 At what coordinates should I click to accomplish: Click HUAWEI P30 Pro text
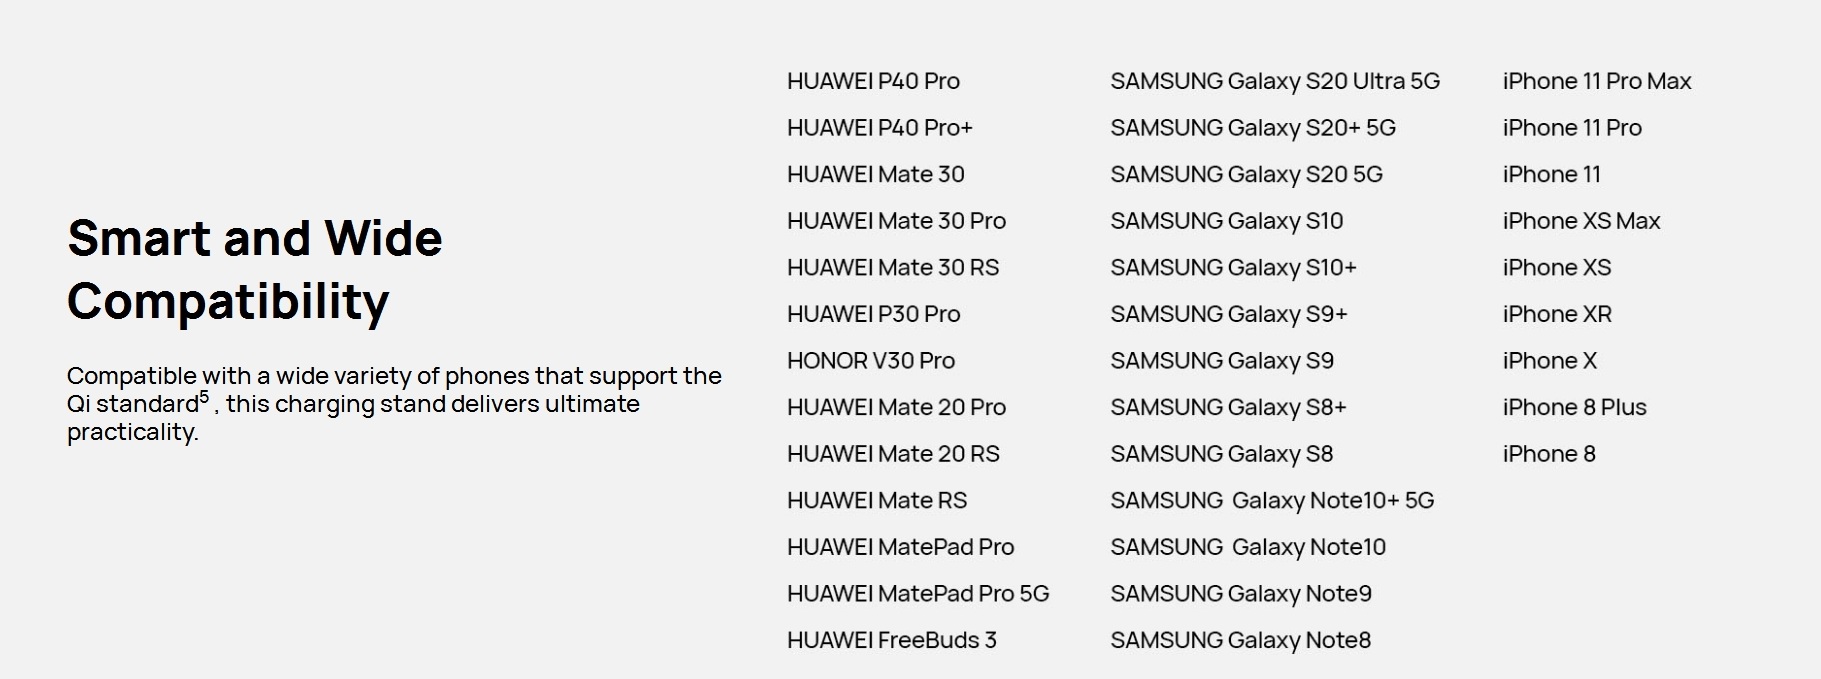pos(873,315)
